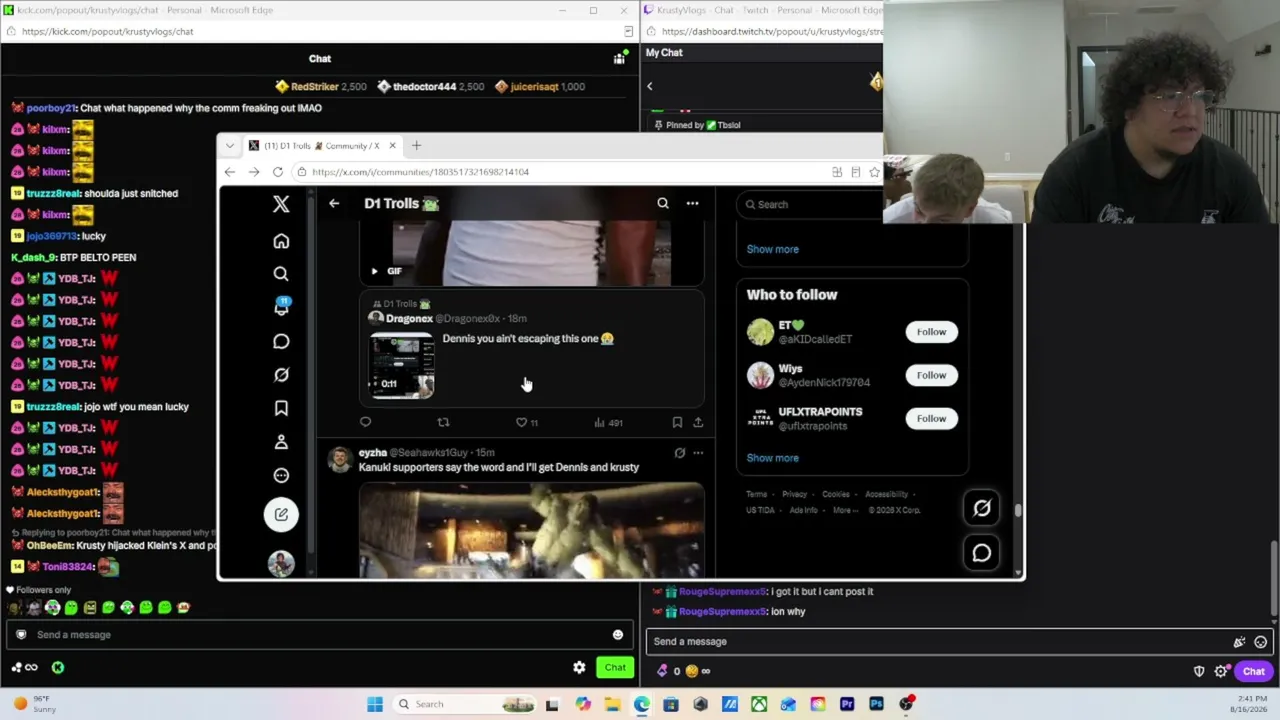Show more above Who to follow

pos(773,249)
